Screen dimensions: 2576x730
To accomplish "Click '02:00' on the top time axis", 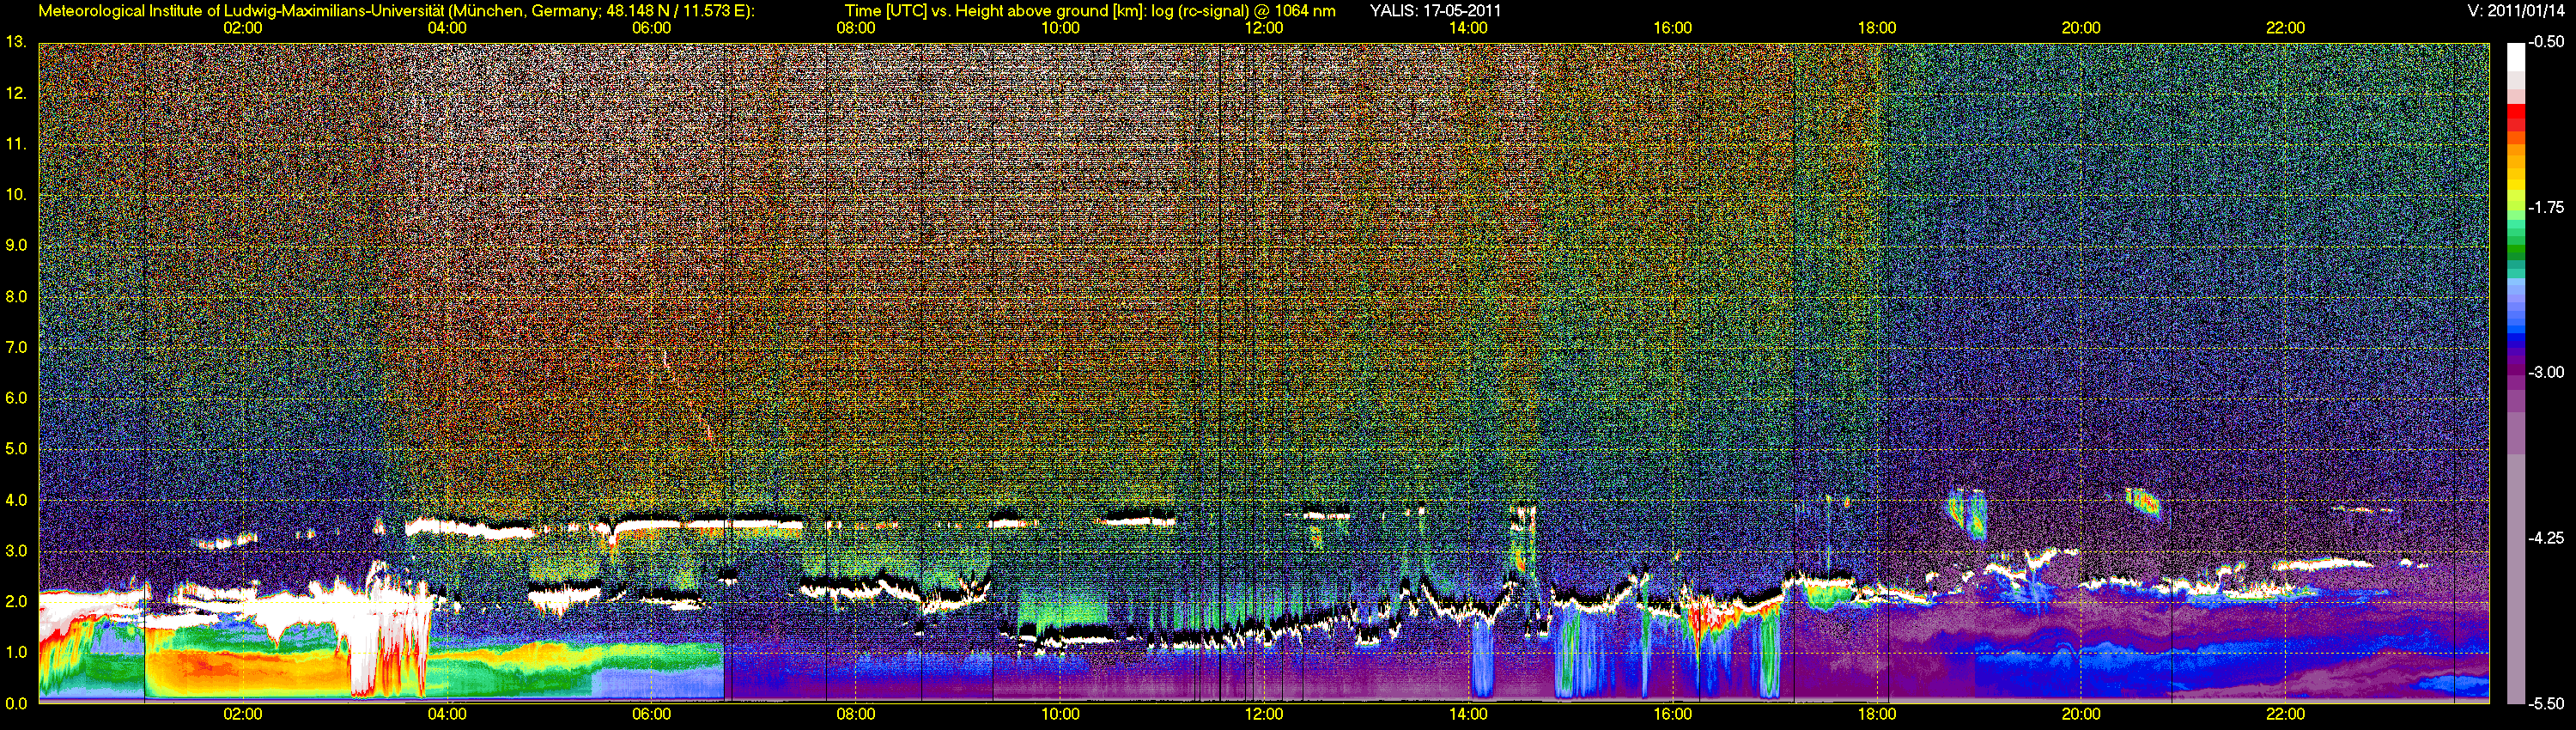I will pyautogui.click(x=243, y=28).
